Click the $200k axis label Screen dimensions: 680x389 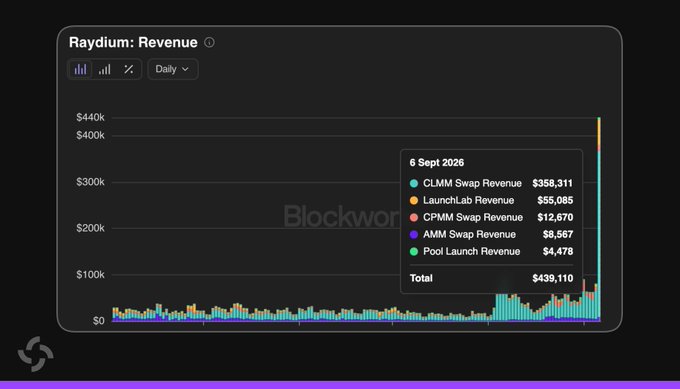click(90, 228)
